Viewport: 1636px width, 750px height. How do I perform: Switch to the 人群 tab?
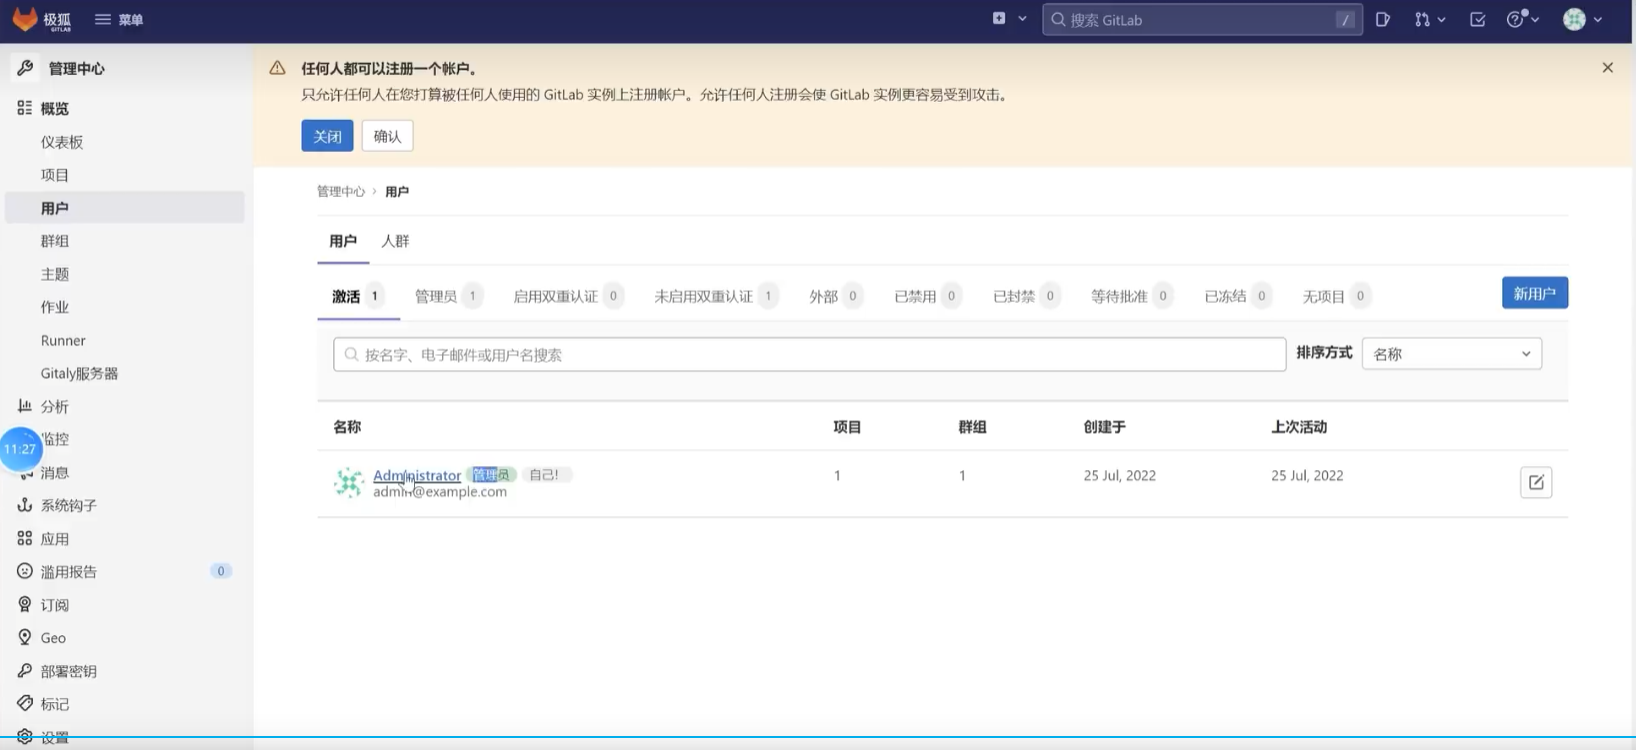395,241
